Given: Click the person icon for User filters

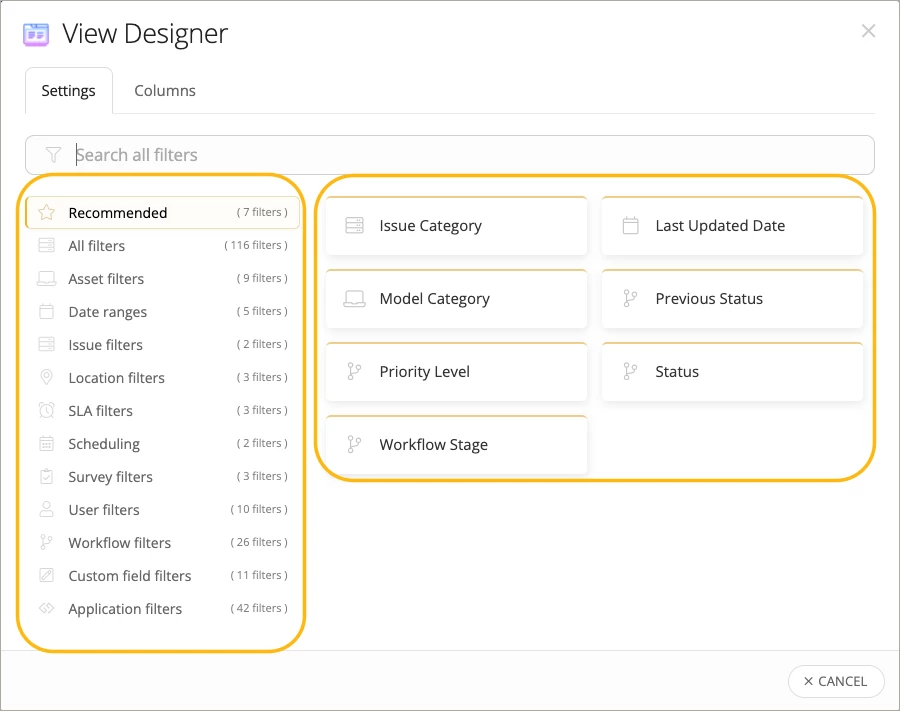Looking at the screenshot, I should [46, 510].
